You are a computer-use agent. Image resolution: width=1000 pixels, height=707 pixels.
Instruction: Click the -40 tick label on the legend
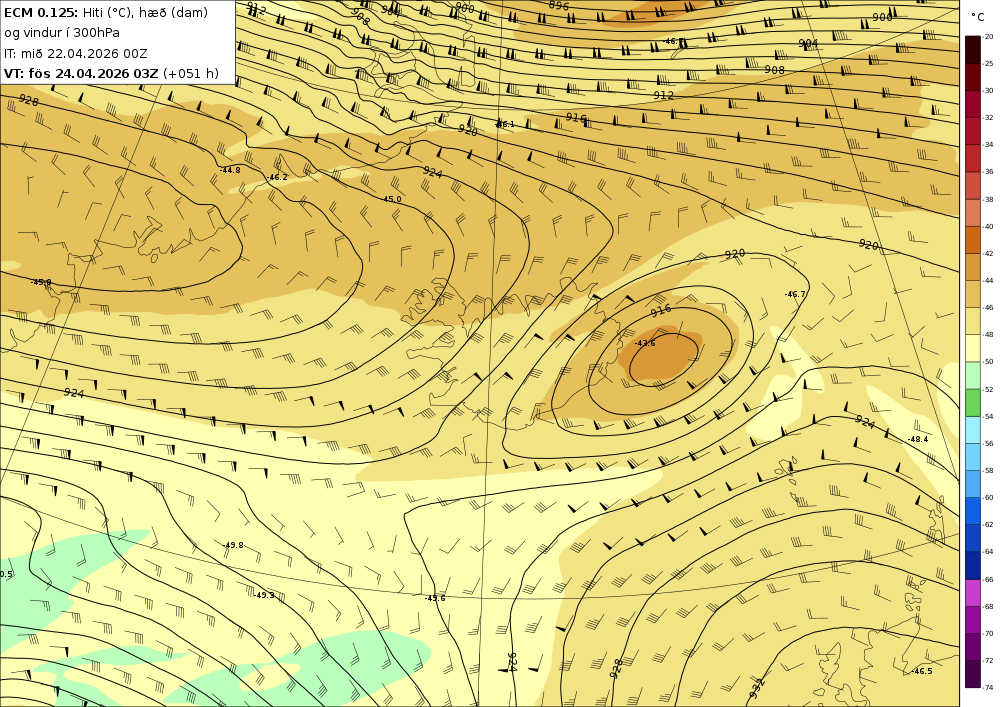point(989,226)
